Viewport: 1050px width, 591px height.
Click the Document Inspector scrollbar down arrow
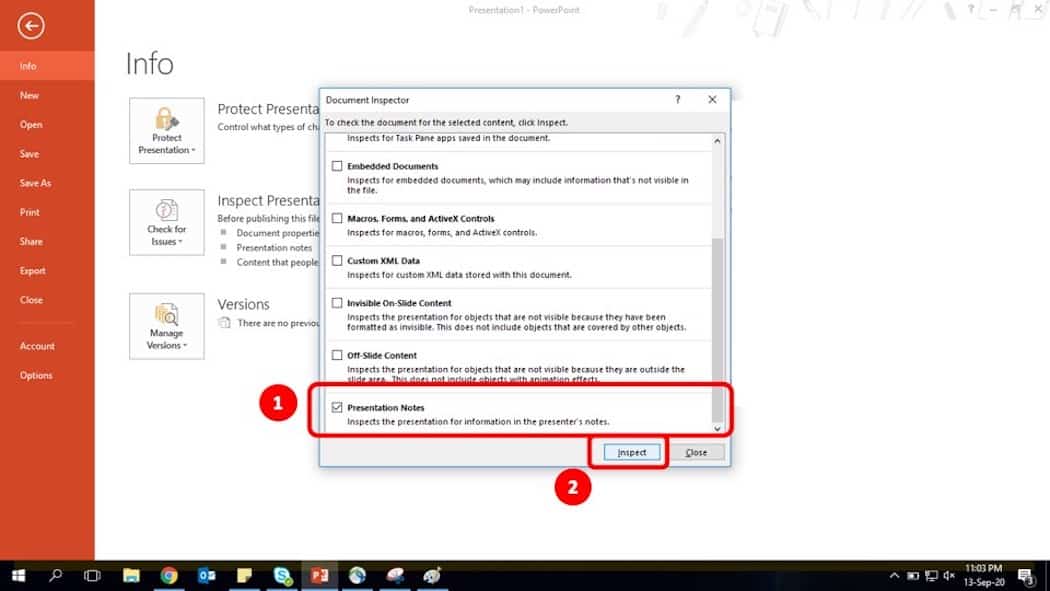(717, 428)
